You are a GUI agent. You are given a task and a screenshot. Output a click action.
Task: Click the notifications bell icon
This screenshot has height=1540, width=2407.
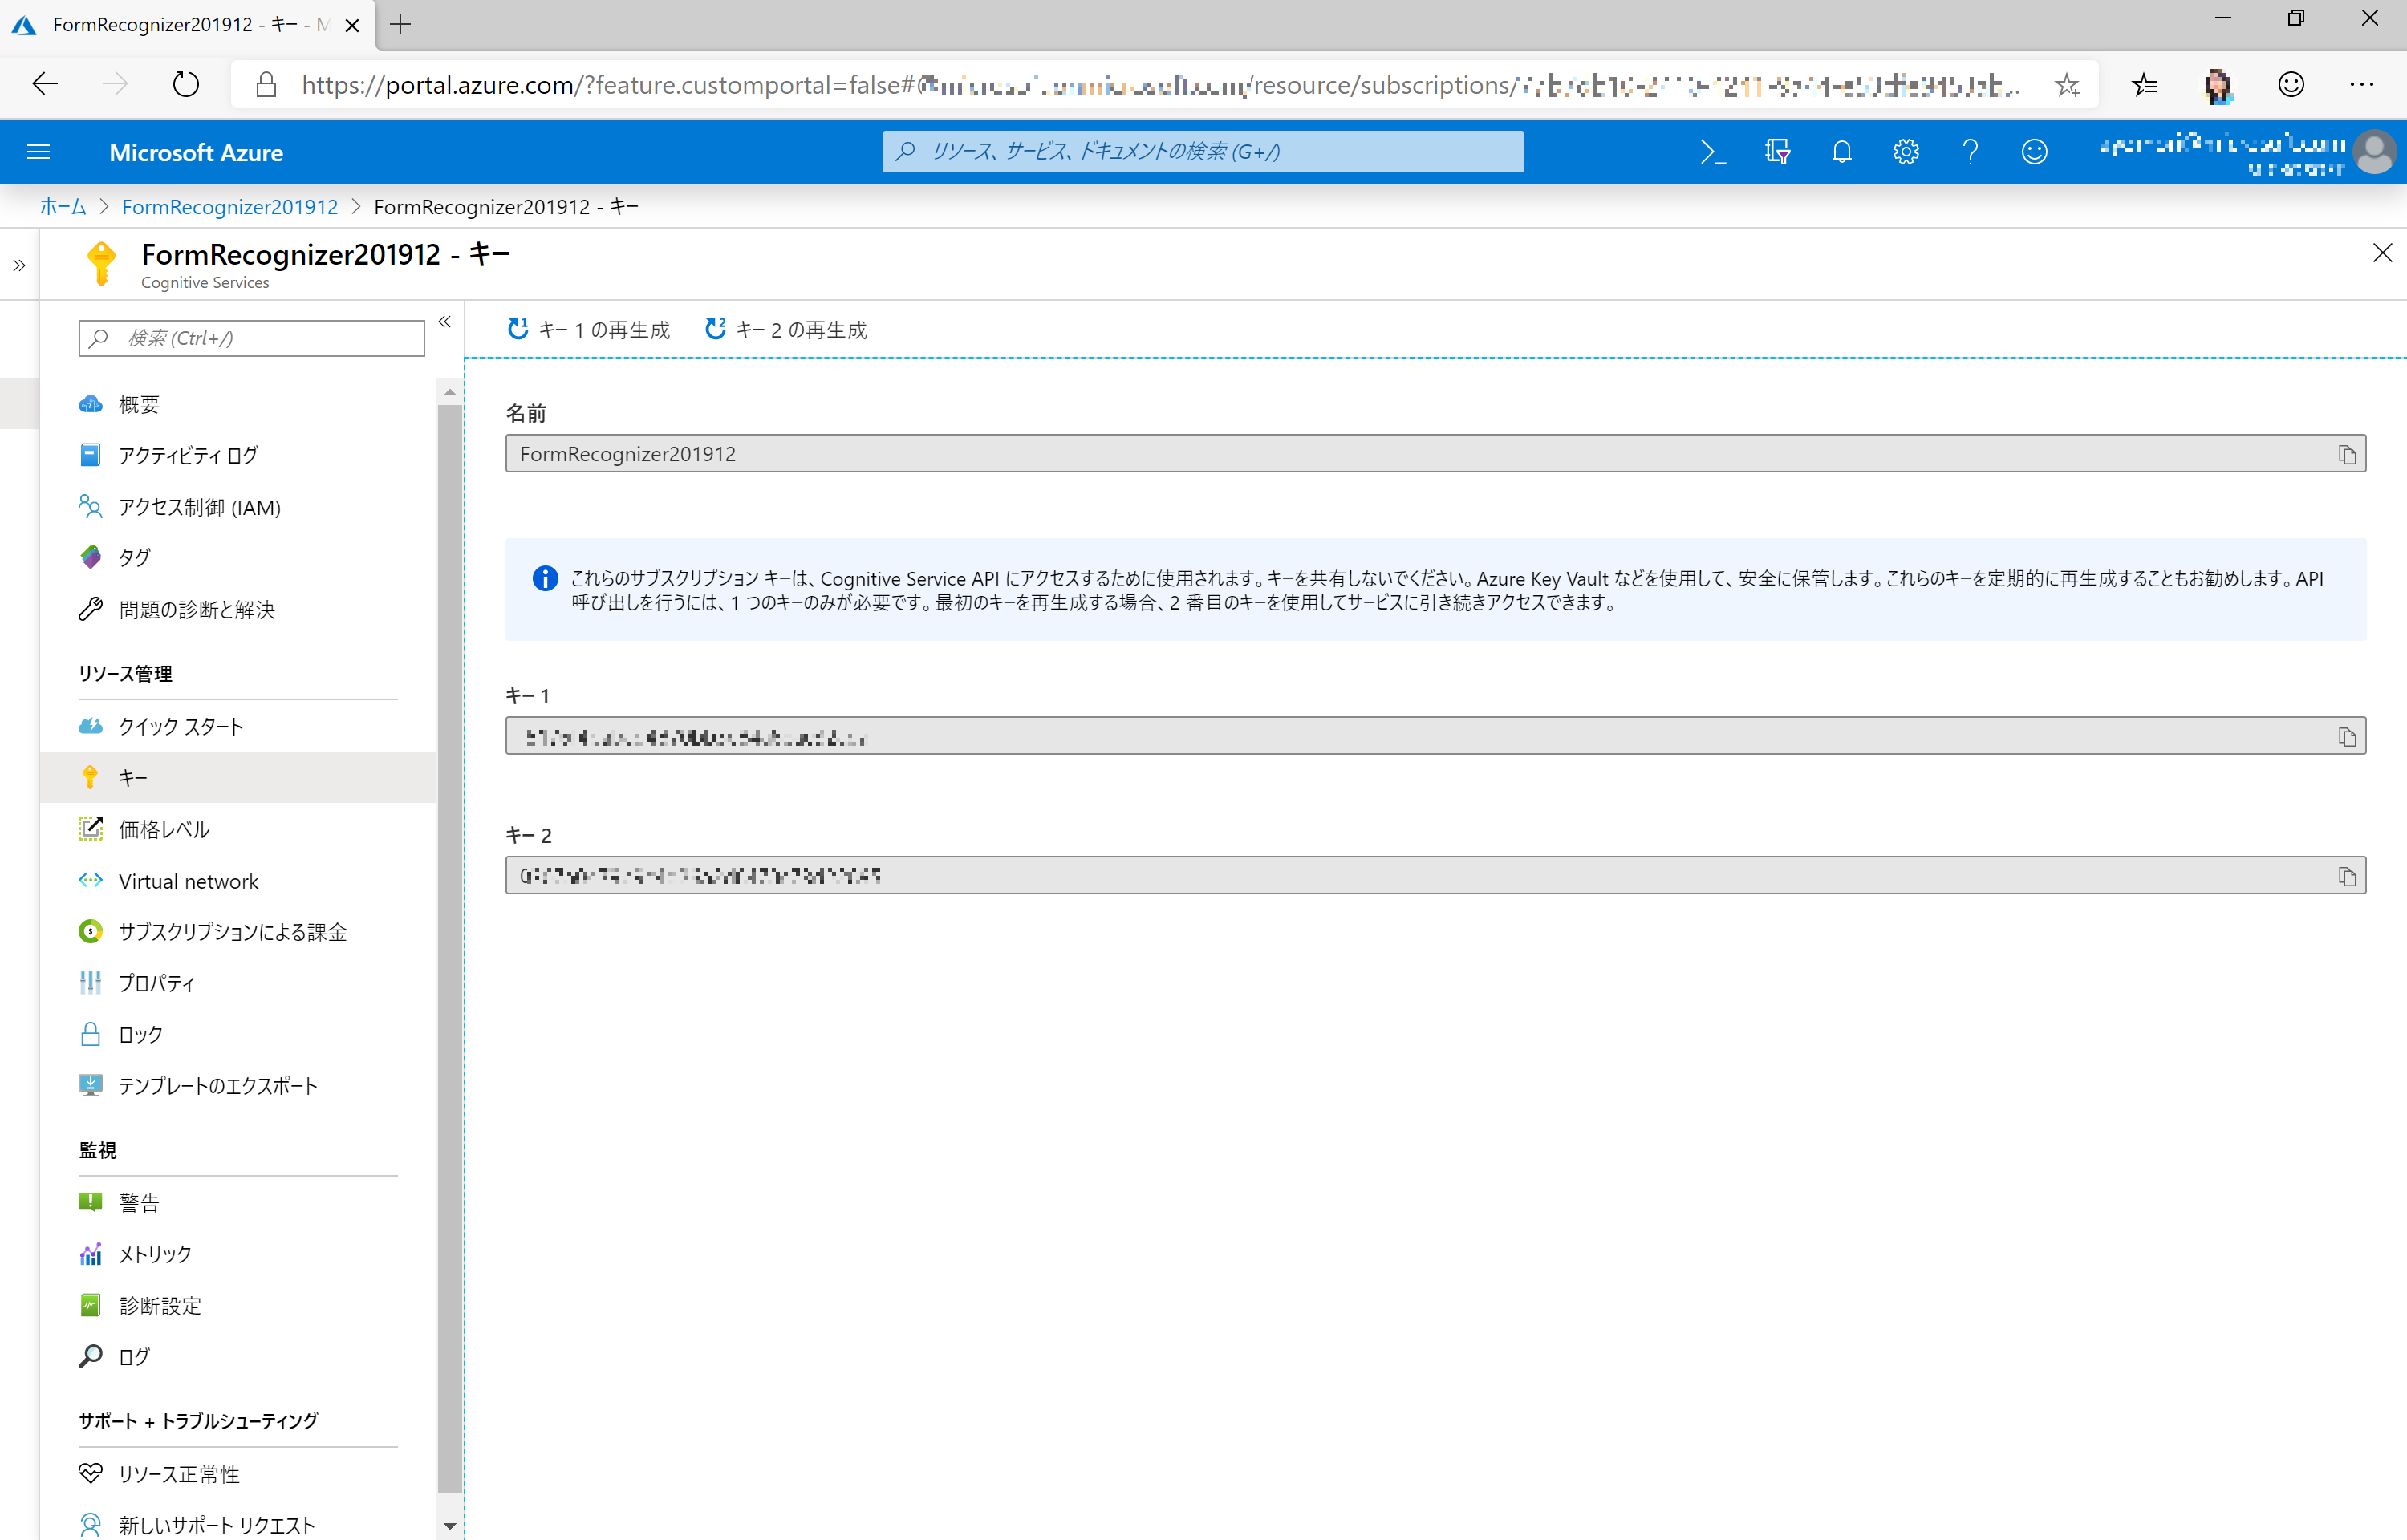(1841, 152)
